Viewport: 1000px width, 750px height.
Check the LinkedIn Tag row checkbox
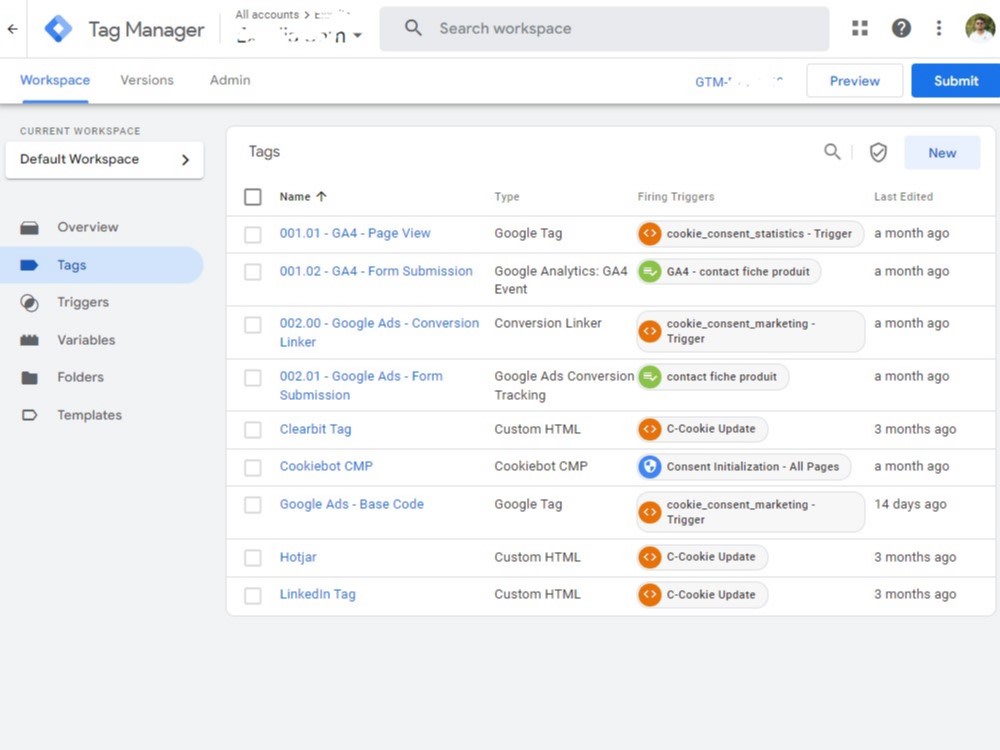[253, 596]
